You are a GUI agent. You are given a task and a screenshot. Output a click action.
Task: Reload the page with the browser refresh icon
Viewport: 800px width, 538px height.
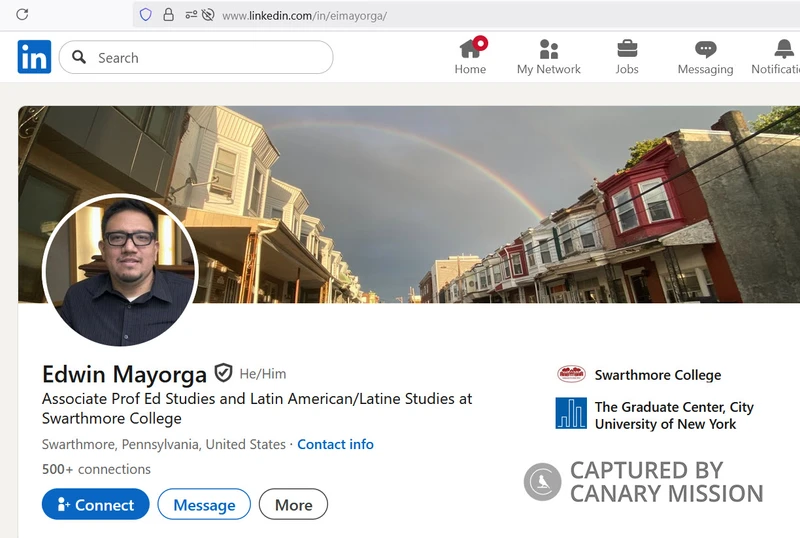pos(22,15)
